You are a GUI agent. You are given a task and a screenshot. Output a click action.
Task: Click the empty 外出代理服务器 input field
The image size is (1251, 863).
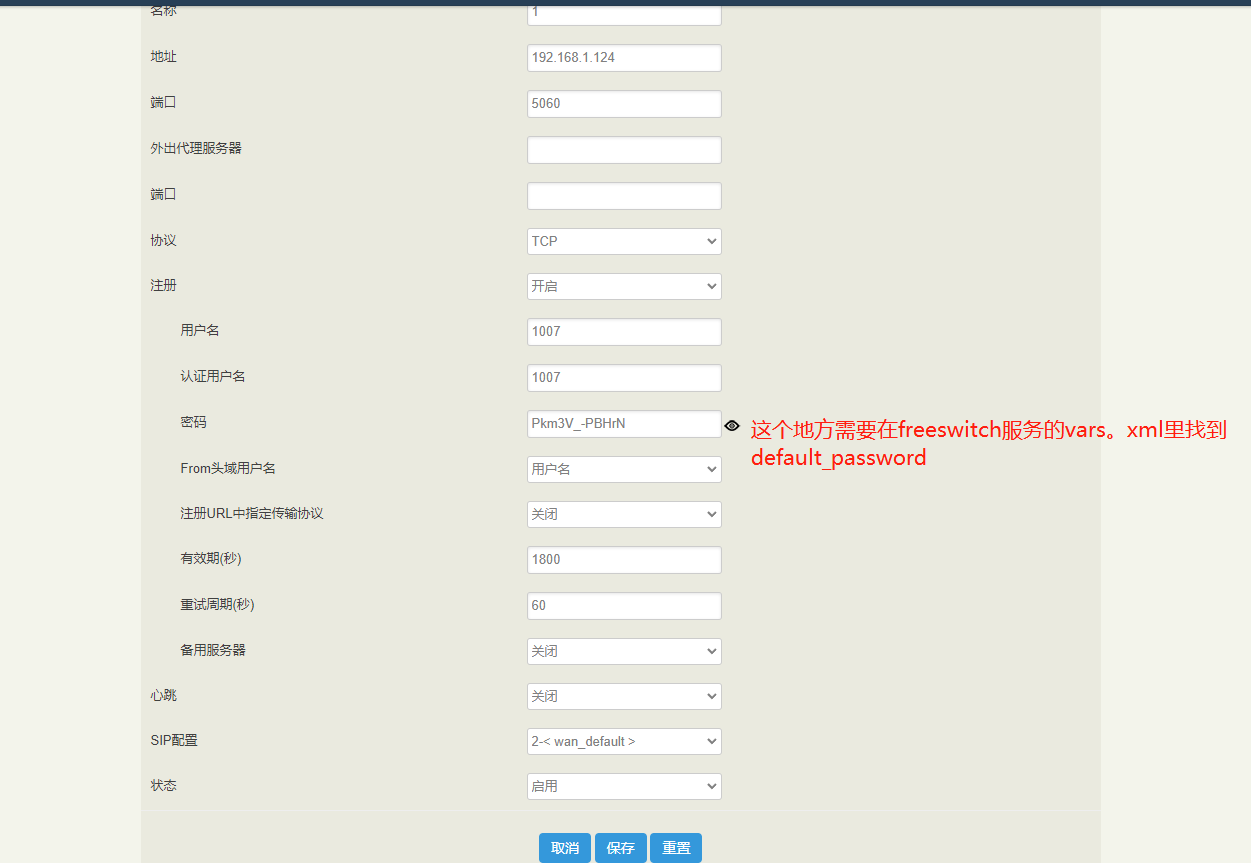(x=624, y=149)
